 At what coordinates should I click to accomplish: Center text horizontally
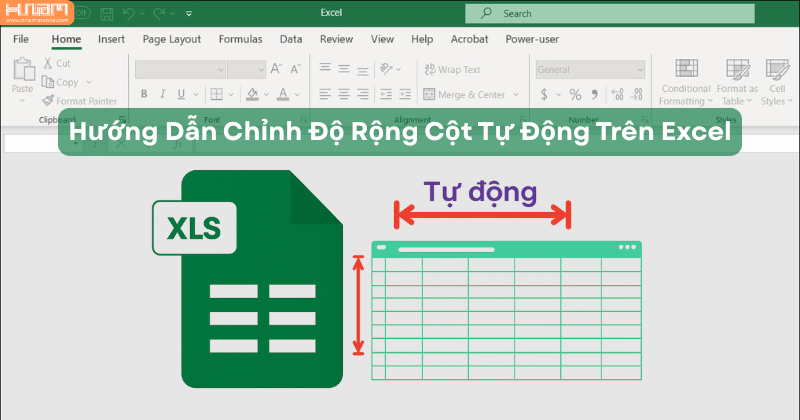(x=344, y=94)
